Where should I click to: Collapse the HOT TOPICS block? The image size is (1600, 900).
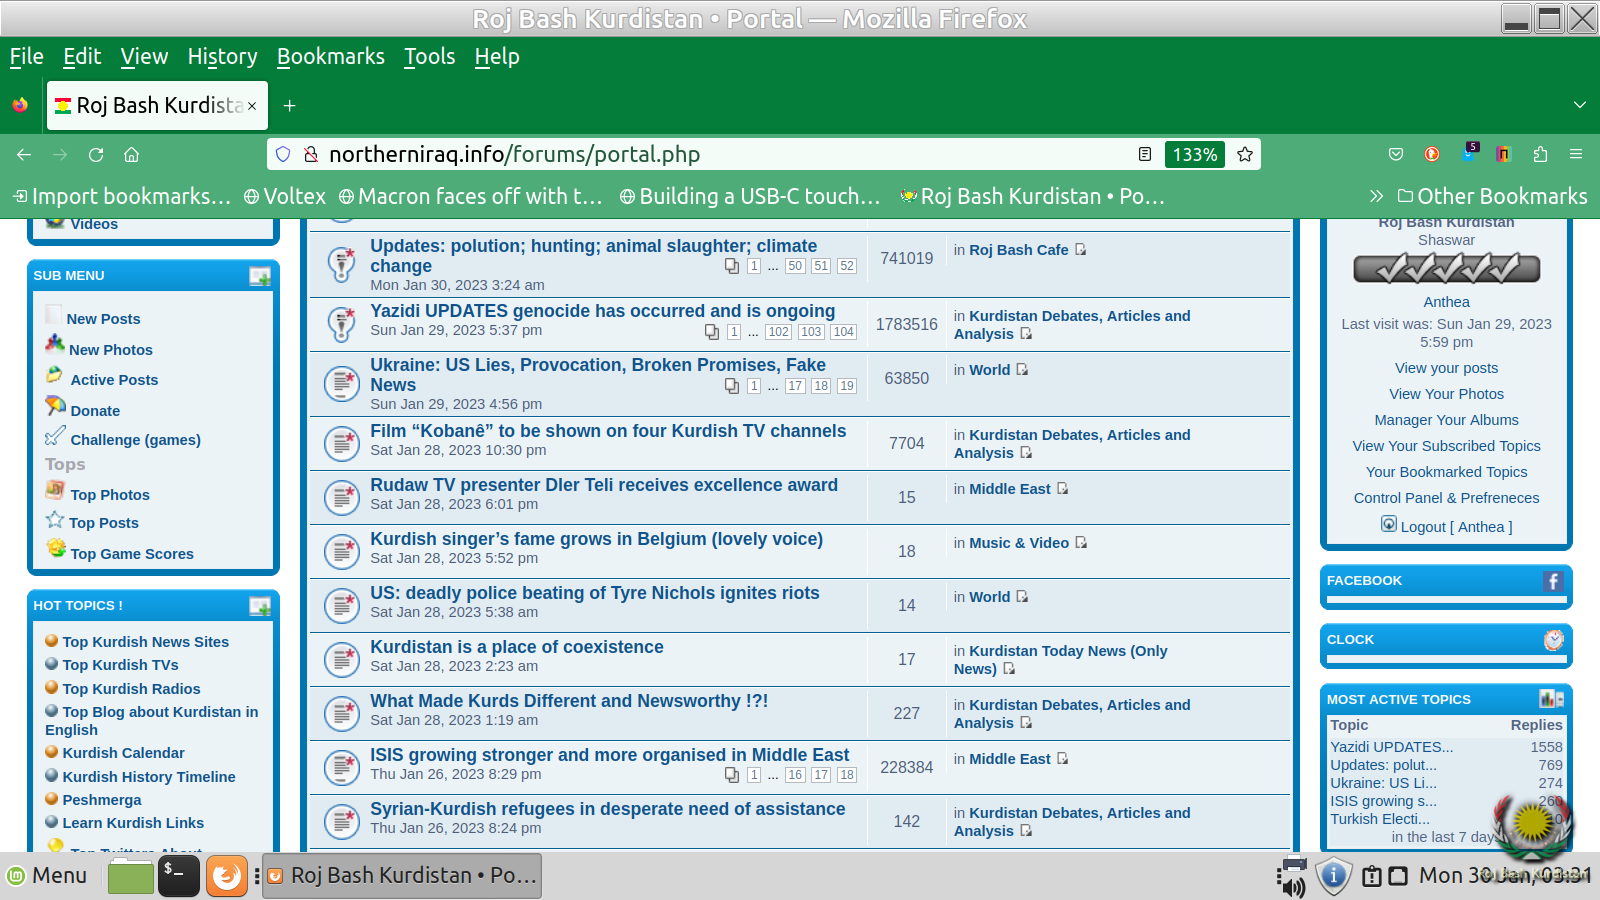pos(260,606)
